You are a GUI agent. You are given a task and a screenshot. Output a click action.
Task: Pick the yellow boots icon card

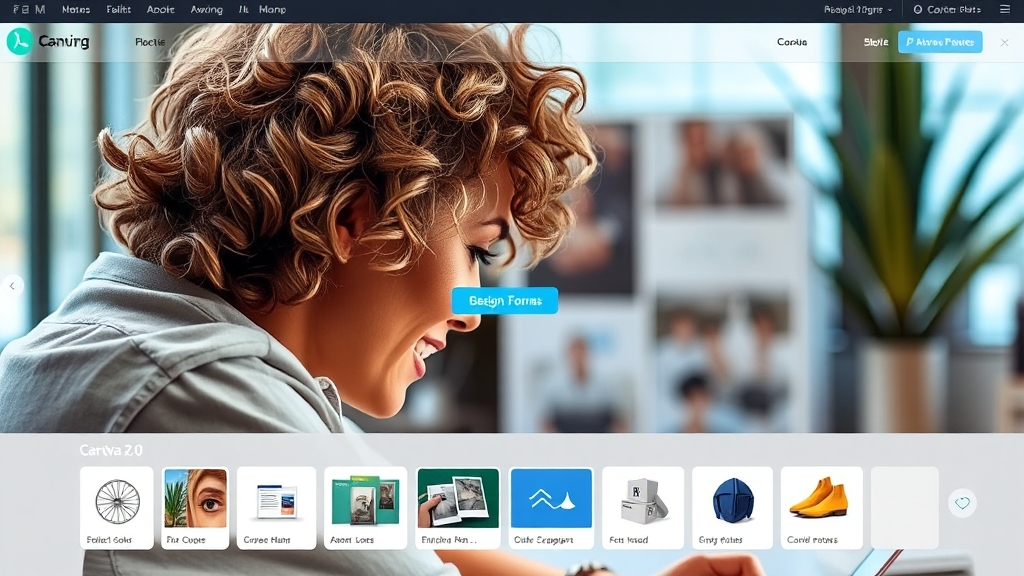pyautogui.click(x=821, y=507)
